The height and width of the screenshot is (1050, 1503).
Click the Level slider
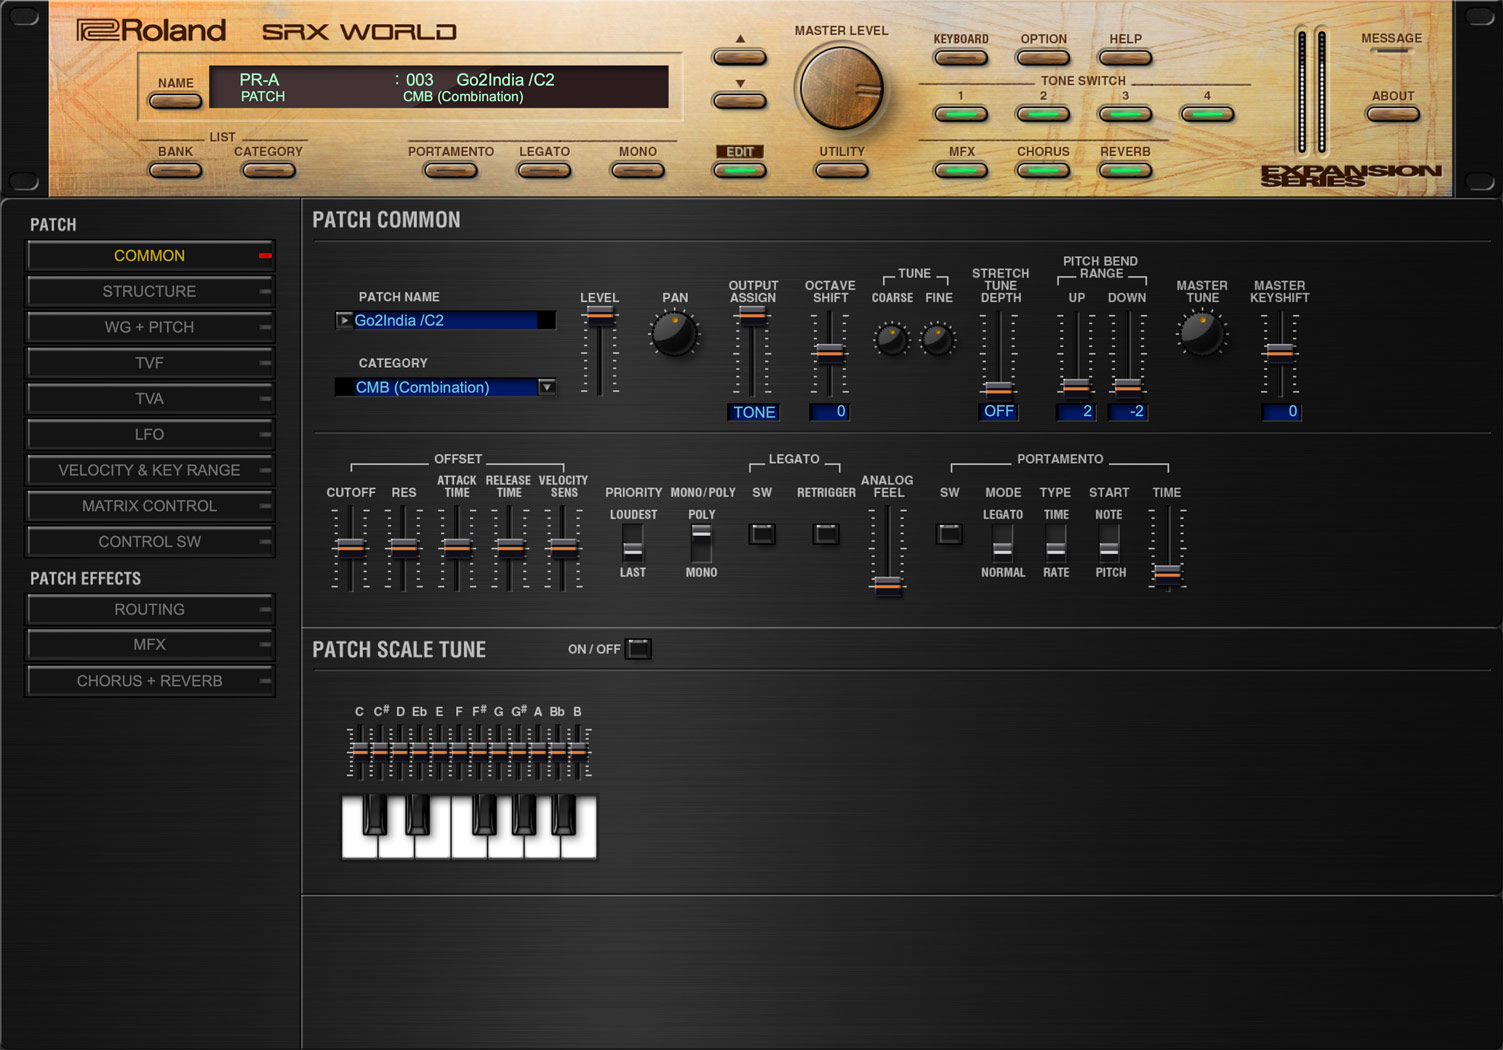coord(600,352)
